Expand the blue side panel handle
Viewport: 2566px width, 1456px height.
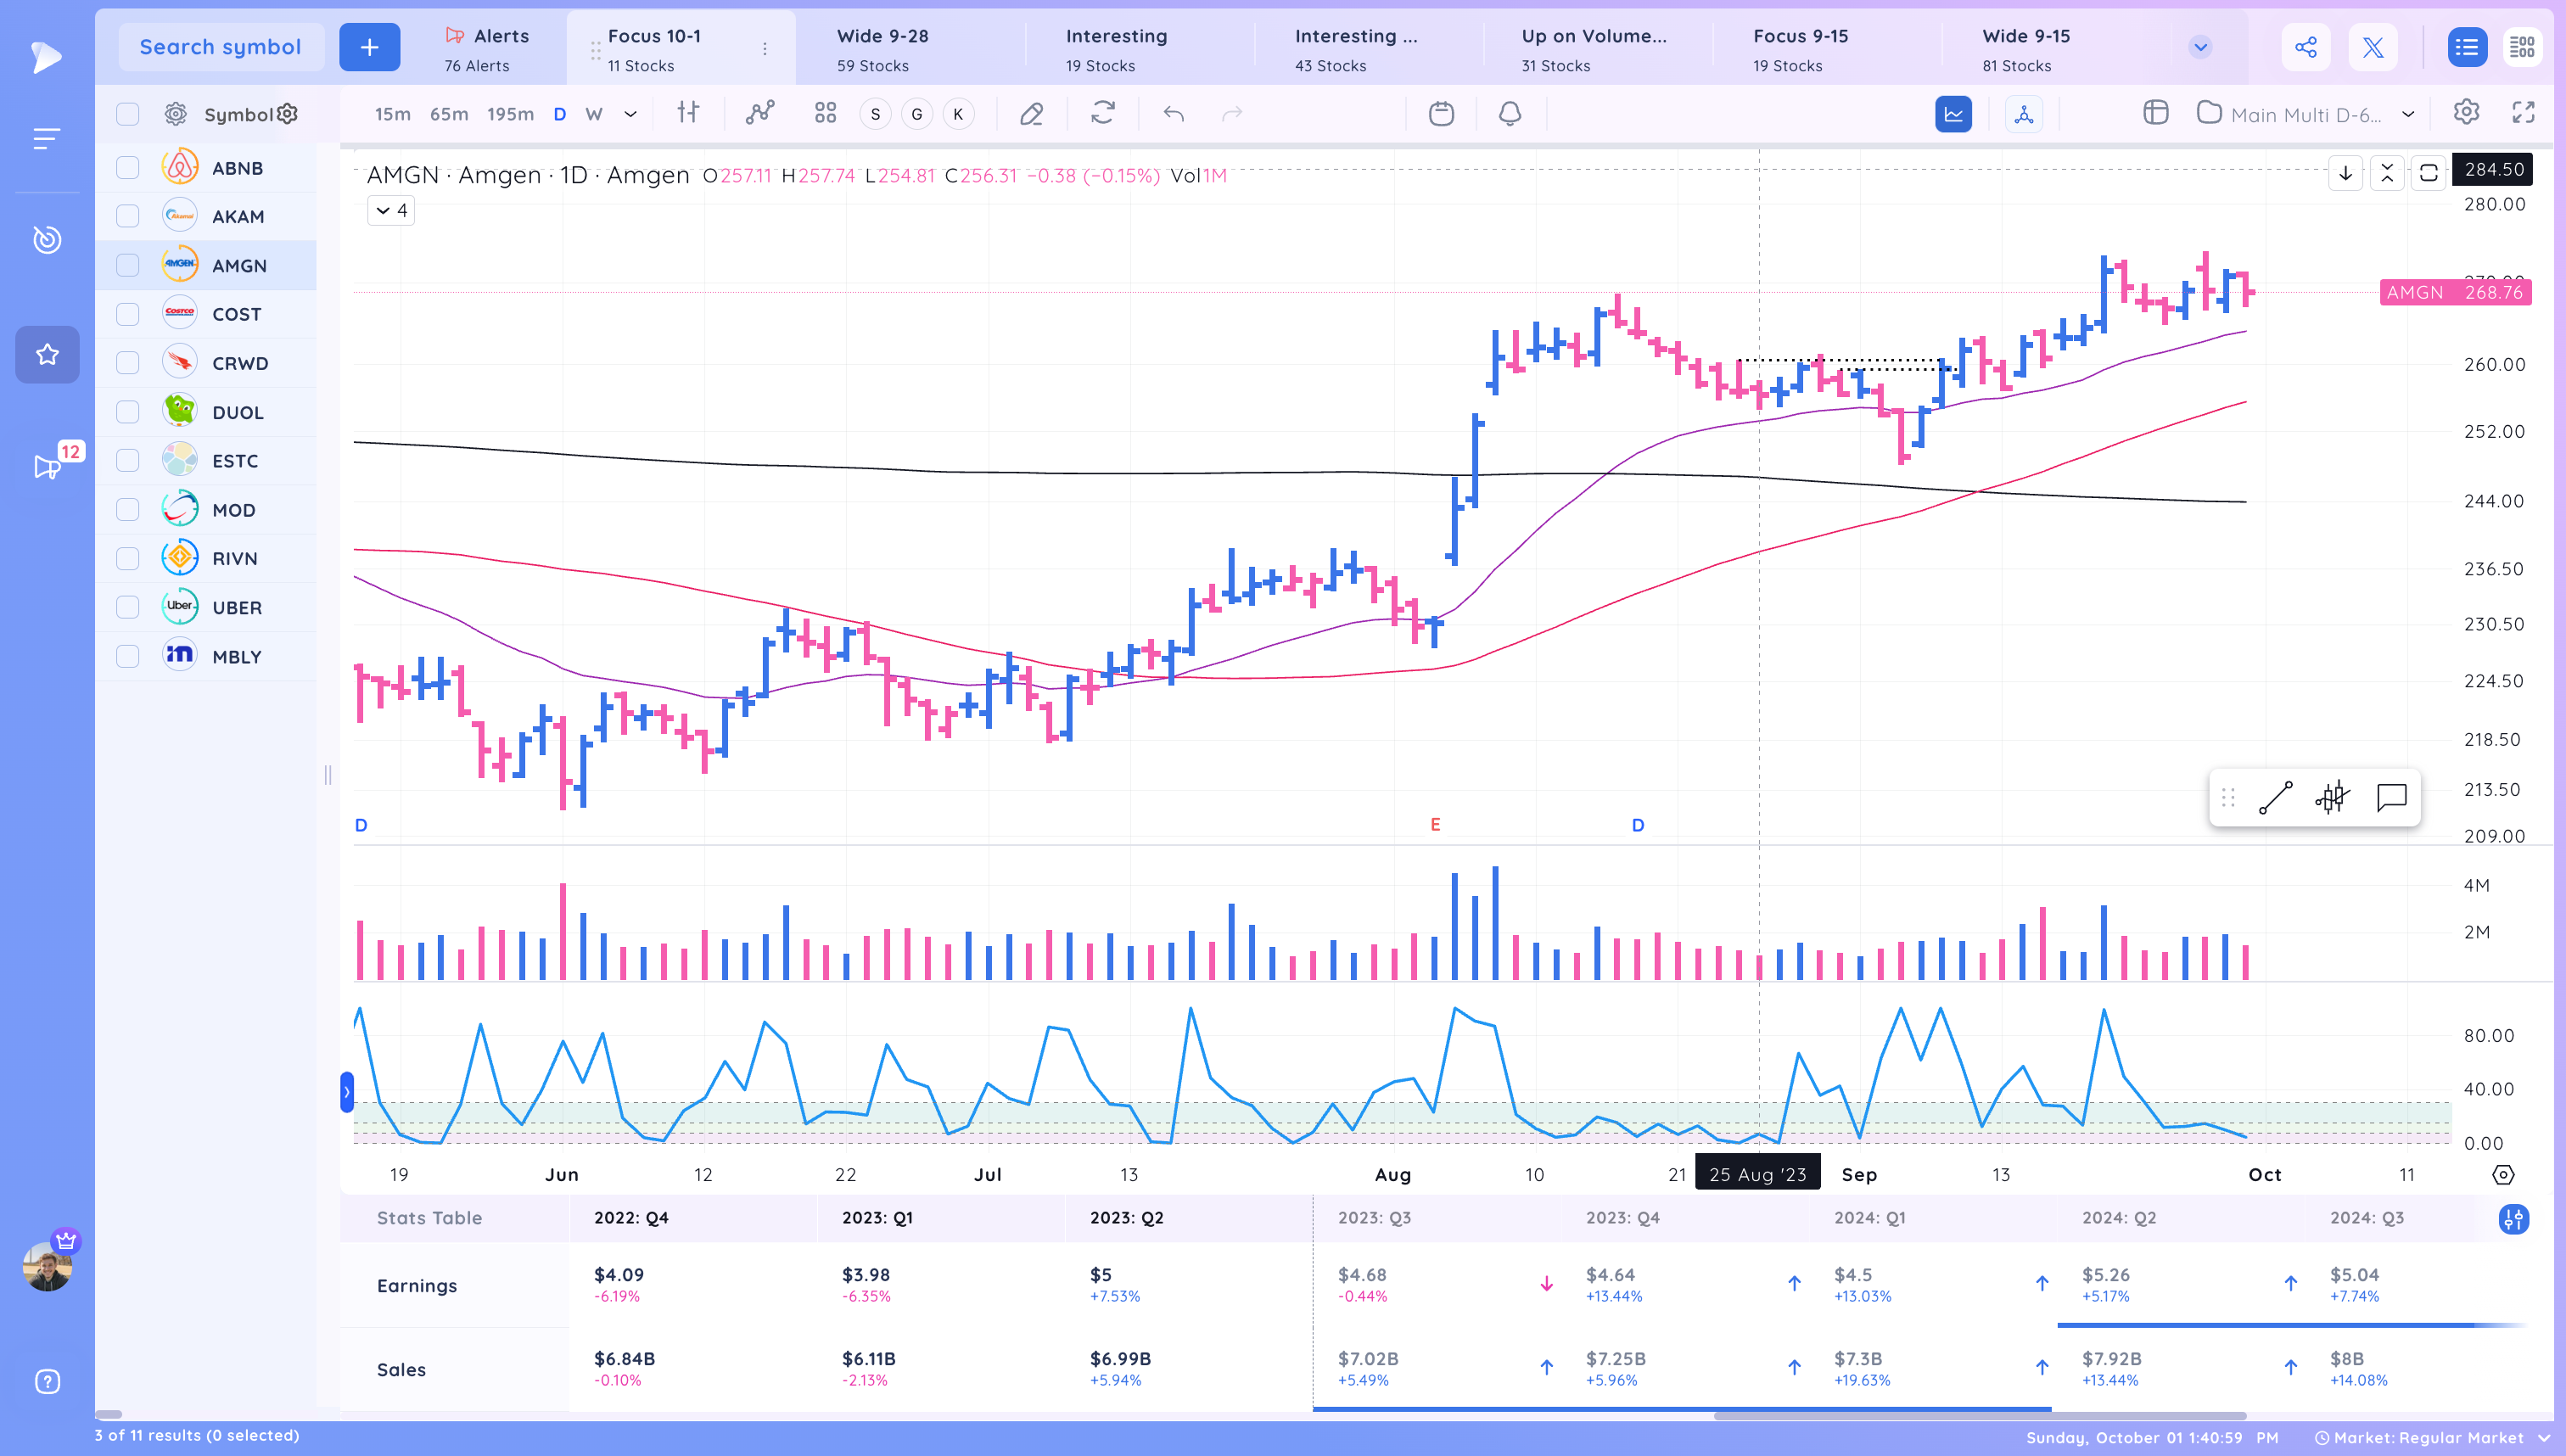(347, 1092)
